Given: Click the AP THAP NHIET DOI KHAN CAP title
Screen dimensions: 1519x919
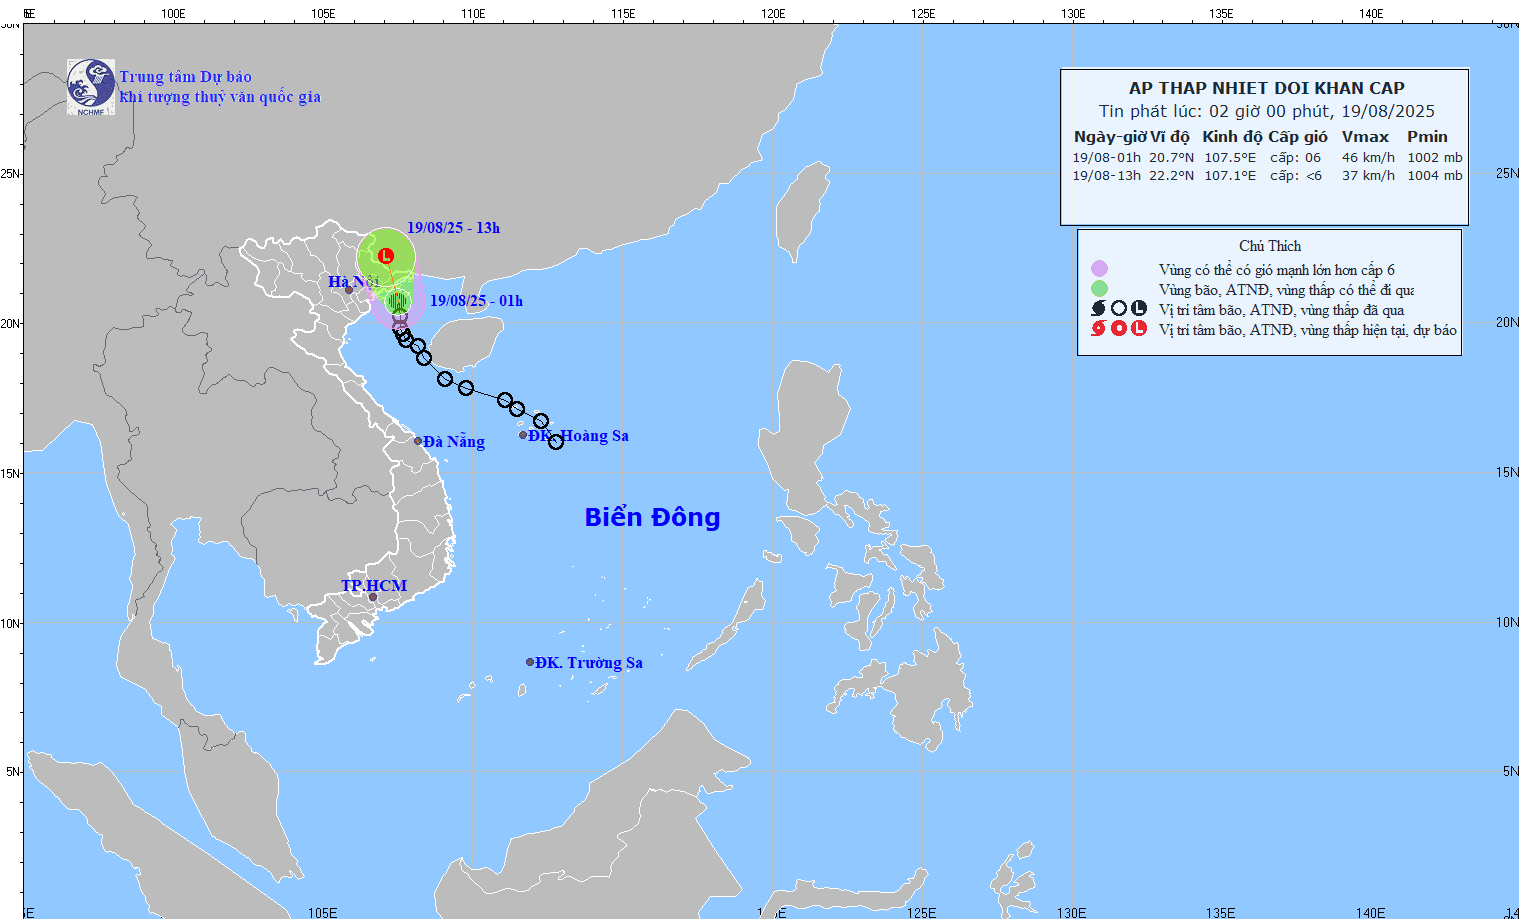Looking at the screenshot, I should click(1266, 88).
